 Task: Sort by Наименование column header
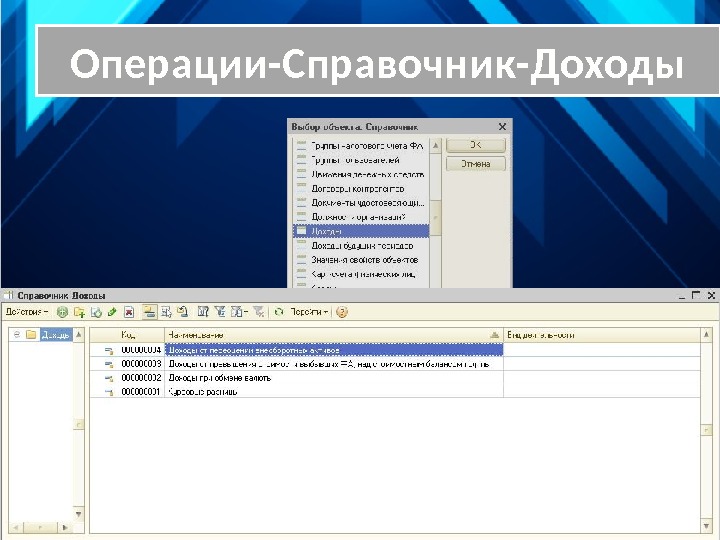(x=334, y=335)
